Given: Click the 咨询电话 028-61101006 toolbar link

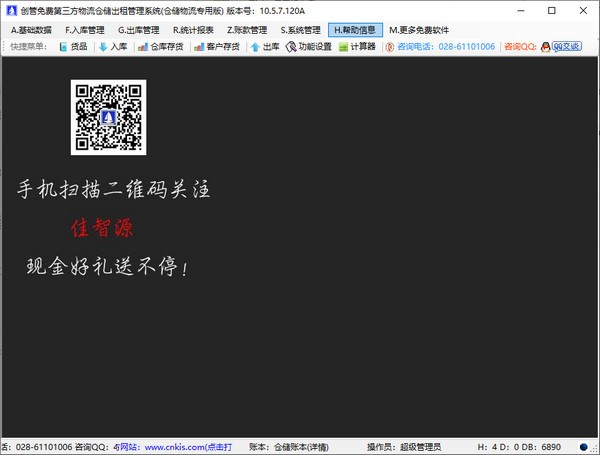Looking at the screenshot, I should 446,47.
